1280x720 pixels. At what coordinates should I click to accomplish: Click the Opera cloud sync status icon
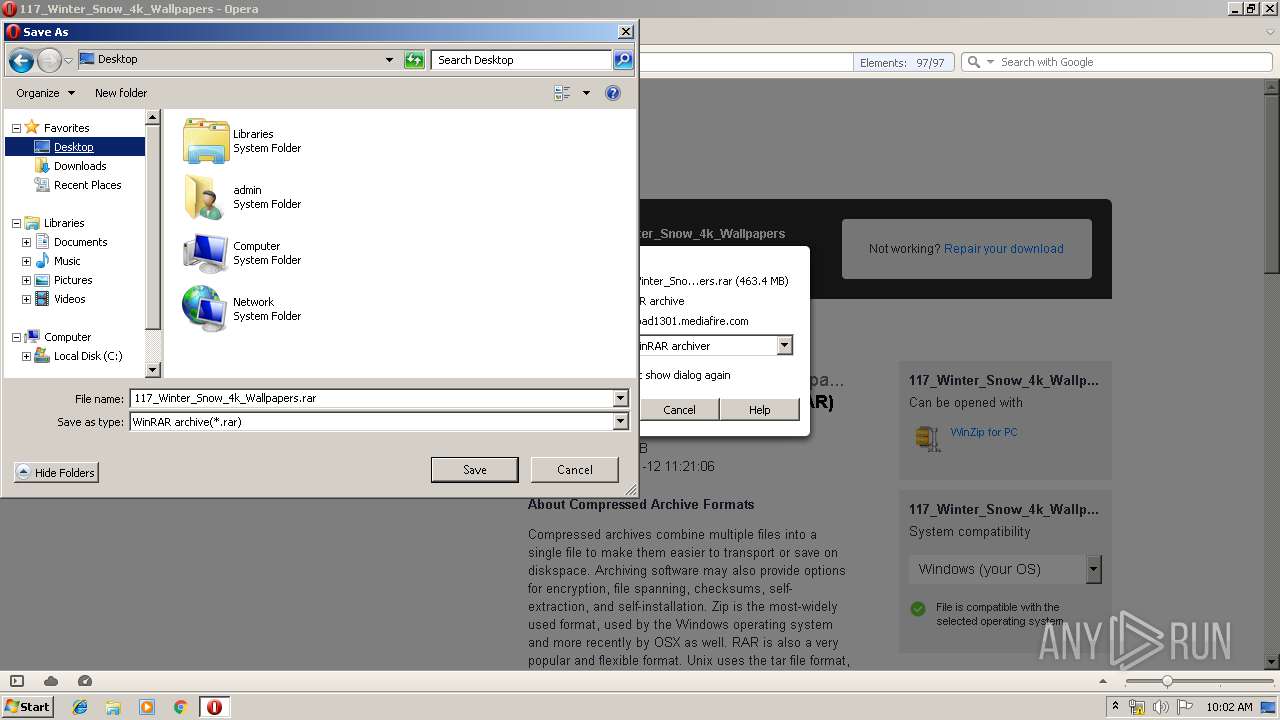51,681
